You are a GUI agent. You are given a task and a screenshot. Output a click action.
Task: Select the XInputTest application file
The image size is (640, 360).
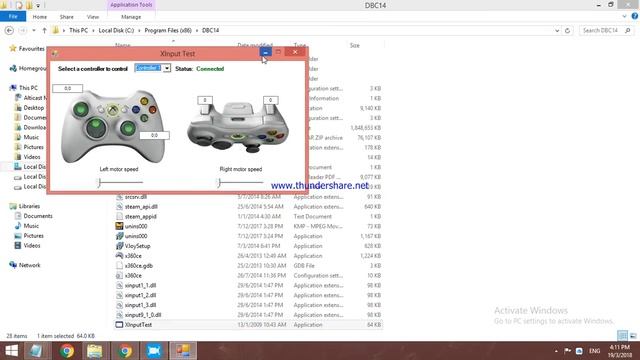pyautogui.click(x=138, y=325)
